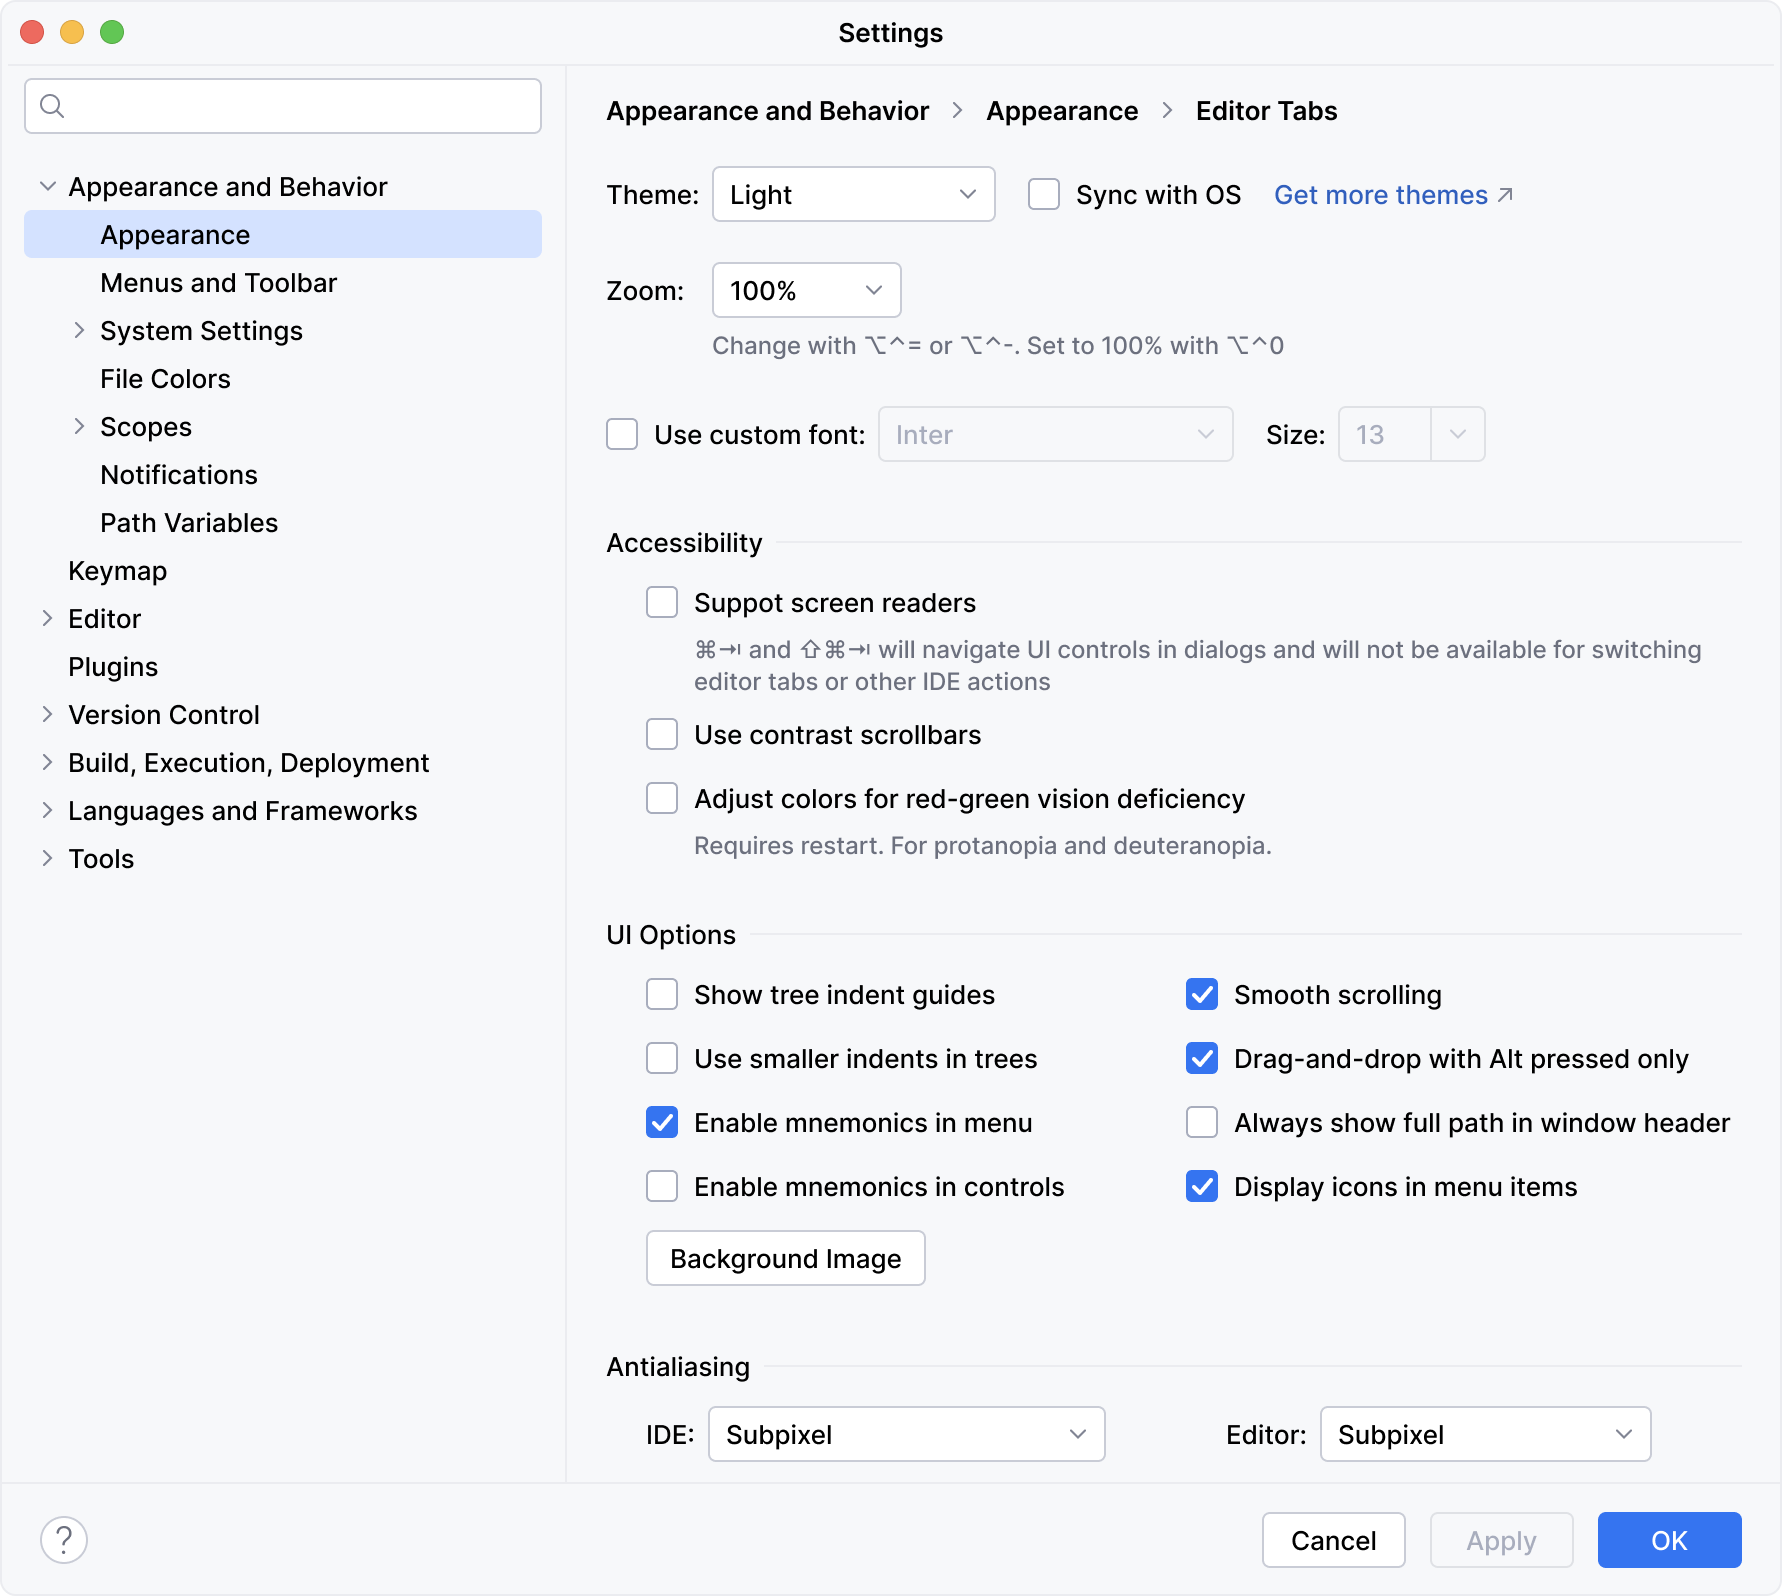Image resolution: width=1782 pixels, height=1596 pixels.
Task: Select Menus and Toolbar in sidebar
Action: tap(218, 283)
